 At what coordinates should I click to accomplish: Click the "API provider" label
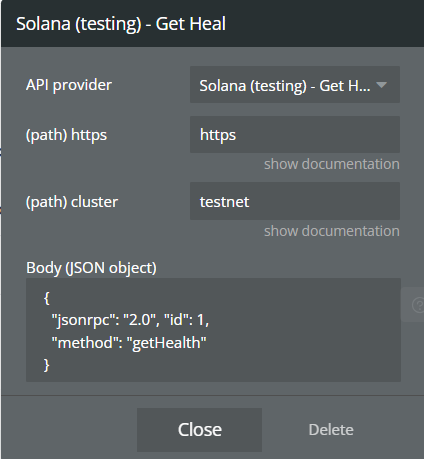[69, 85]
